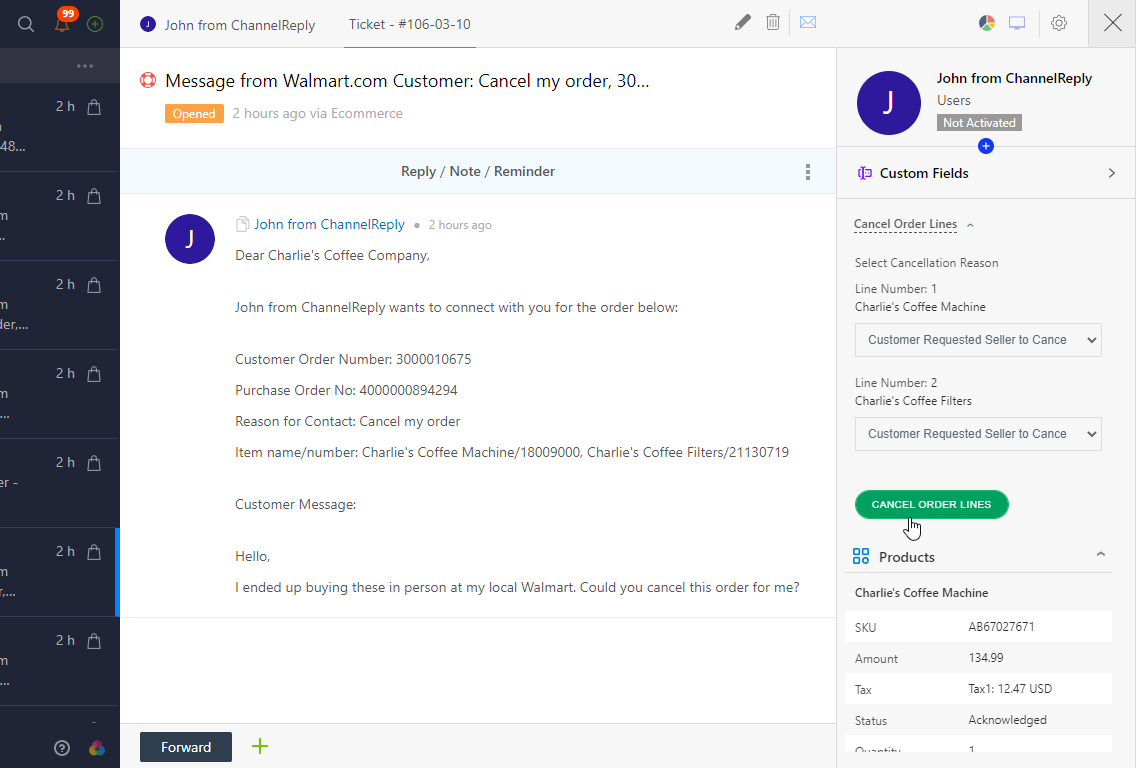Switch to the John from ChannelReply tab

[x=228, y=25]
